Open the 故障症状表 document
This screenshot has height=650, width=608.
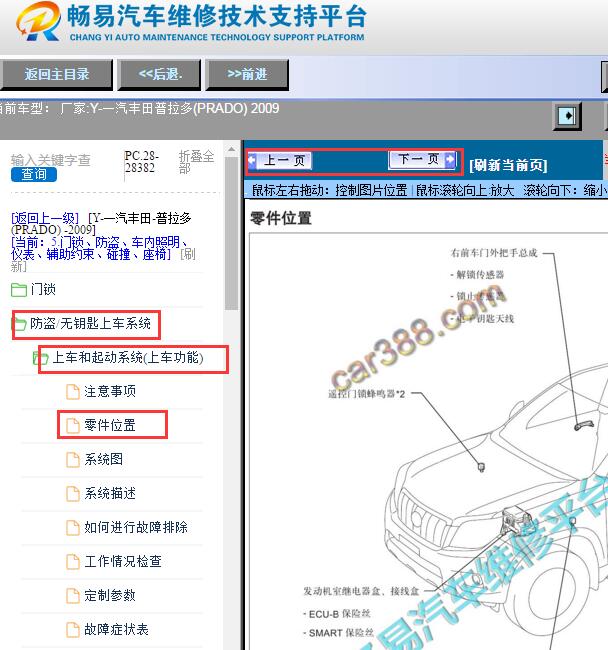pos(116,629)
